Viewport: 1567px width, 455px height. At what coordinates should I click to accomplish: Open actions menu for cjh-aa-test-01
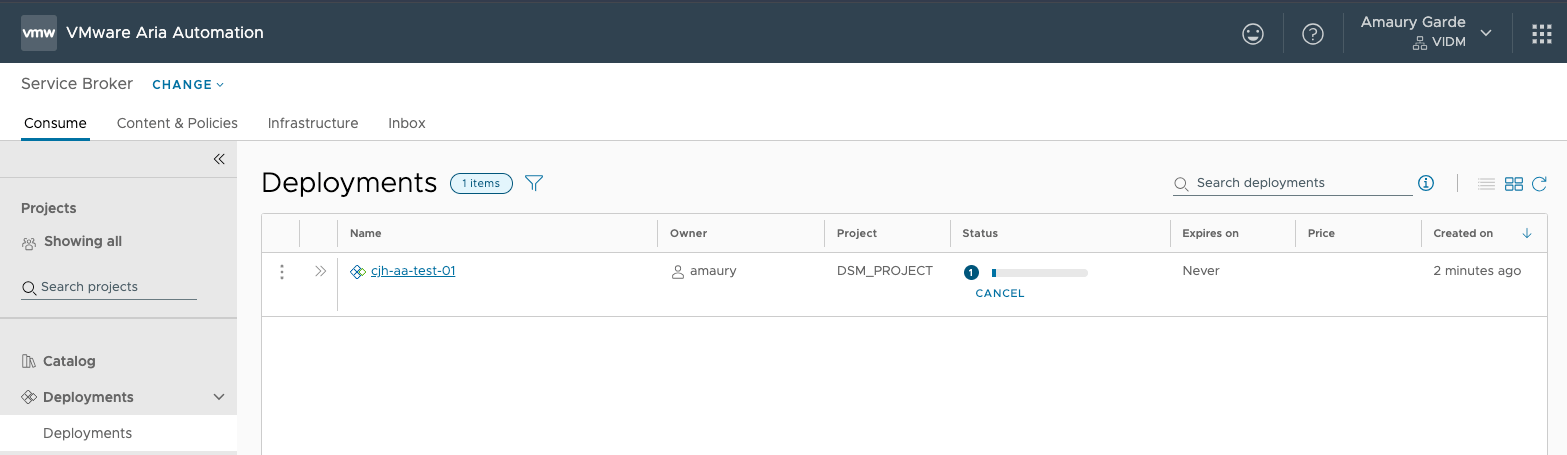(282, 272)
